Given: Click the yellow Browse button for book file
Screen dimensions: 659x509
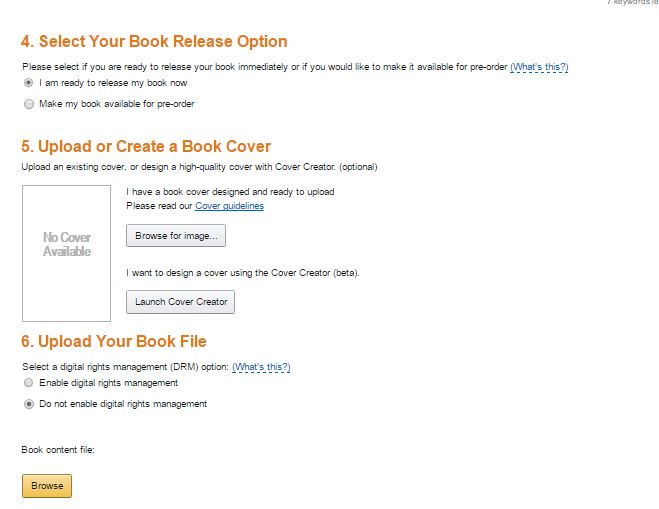Looking at the screenshot, I should (x=47, y=486).
